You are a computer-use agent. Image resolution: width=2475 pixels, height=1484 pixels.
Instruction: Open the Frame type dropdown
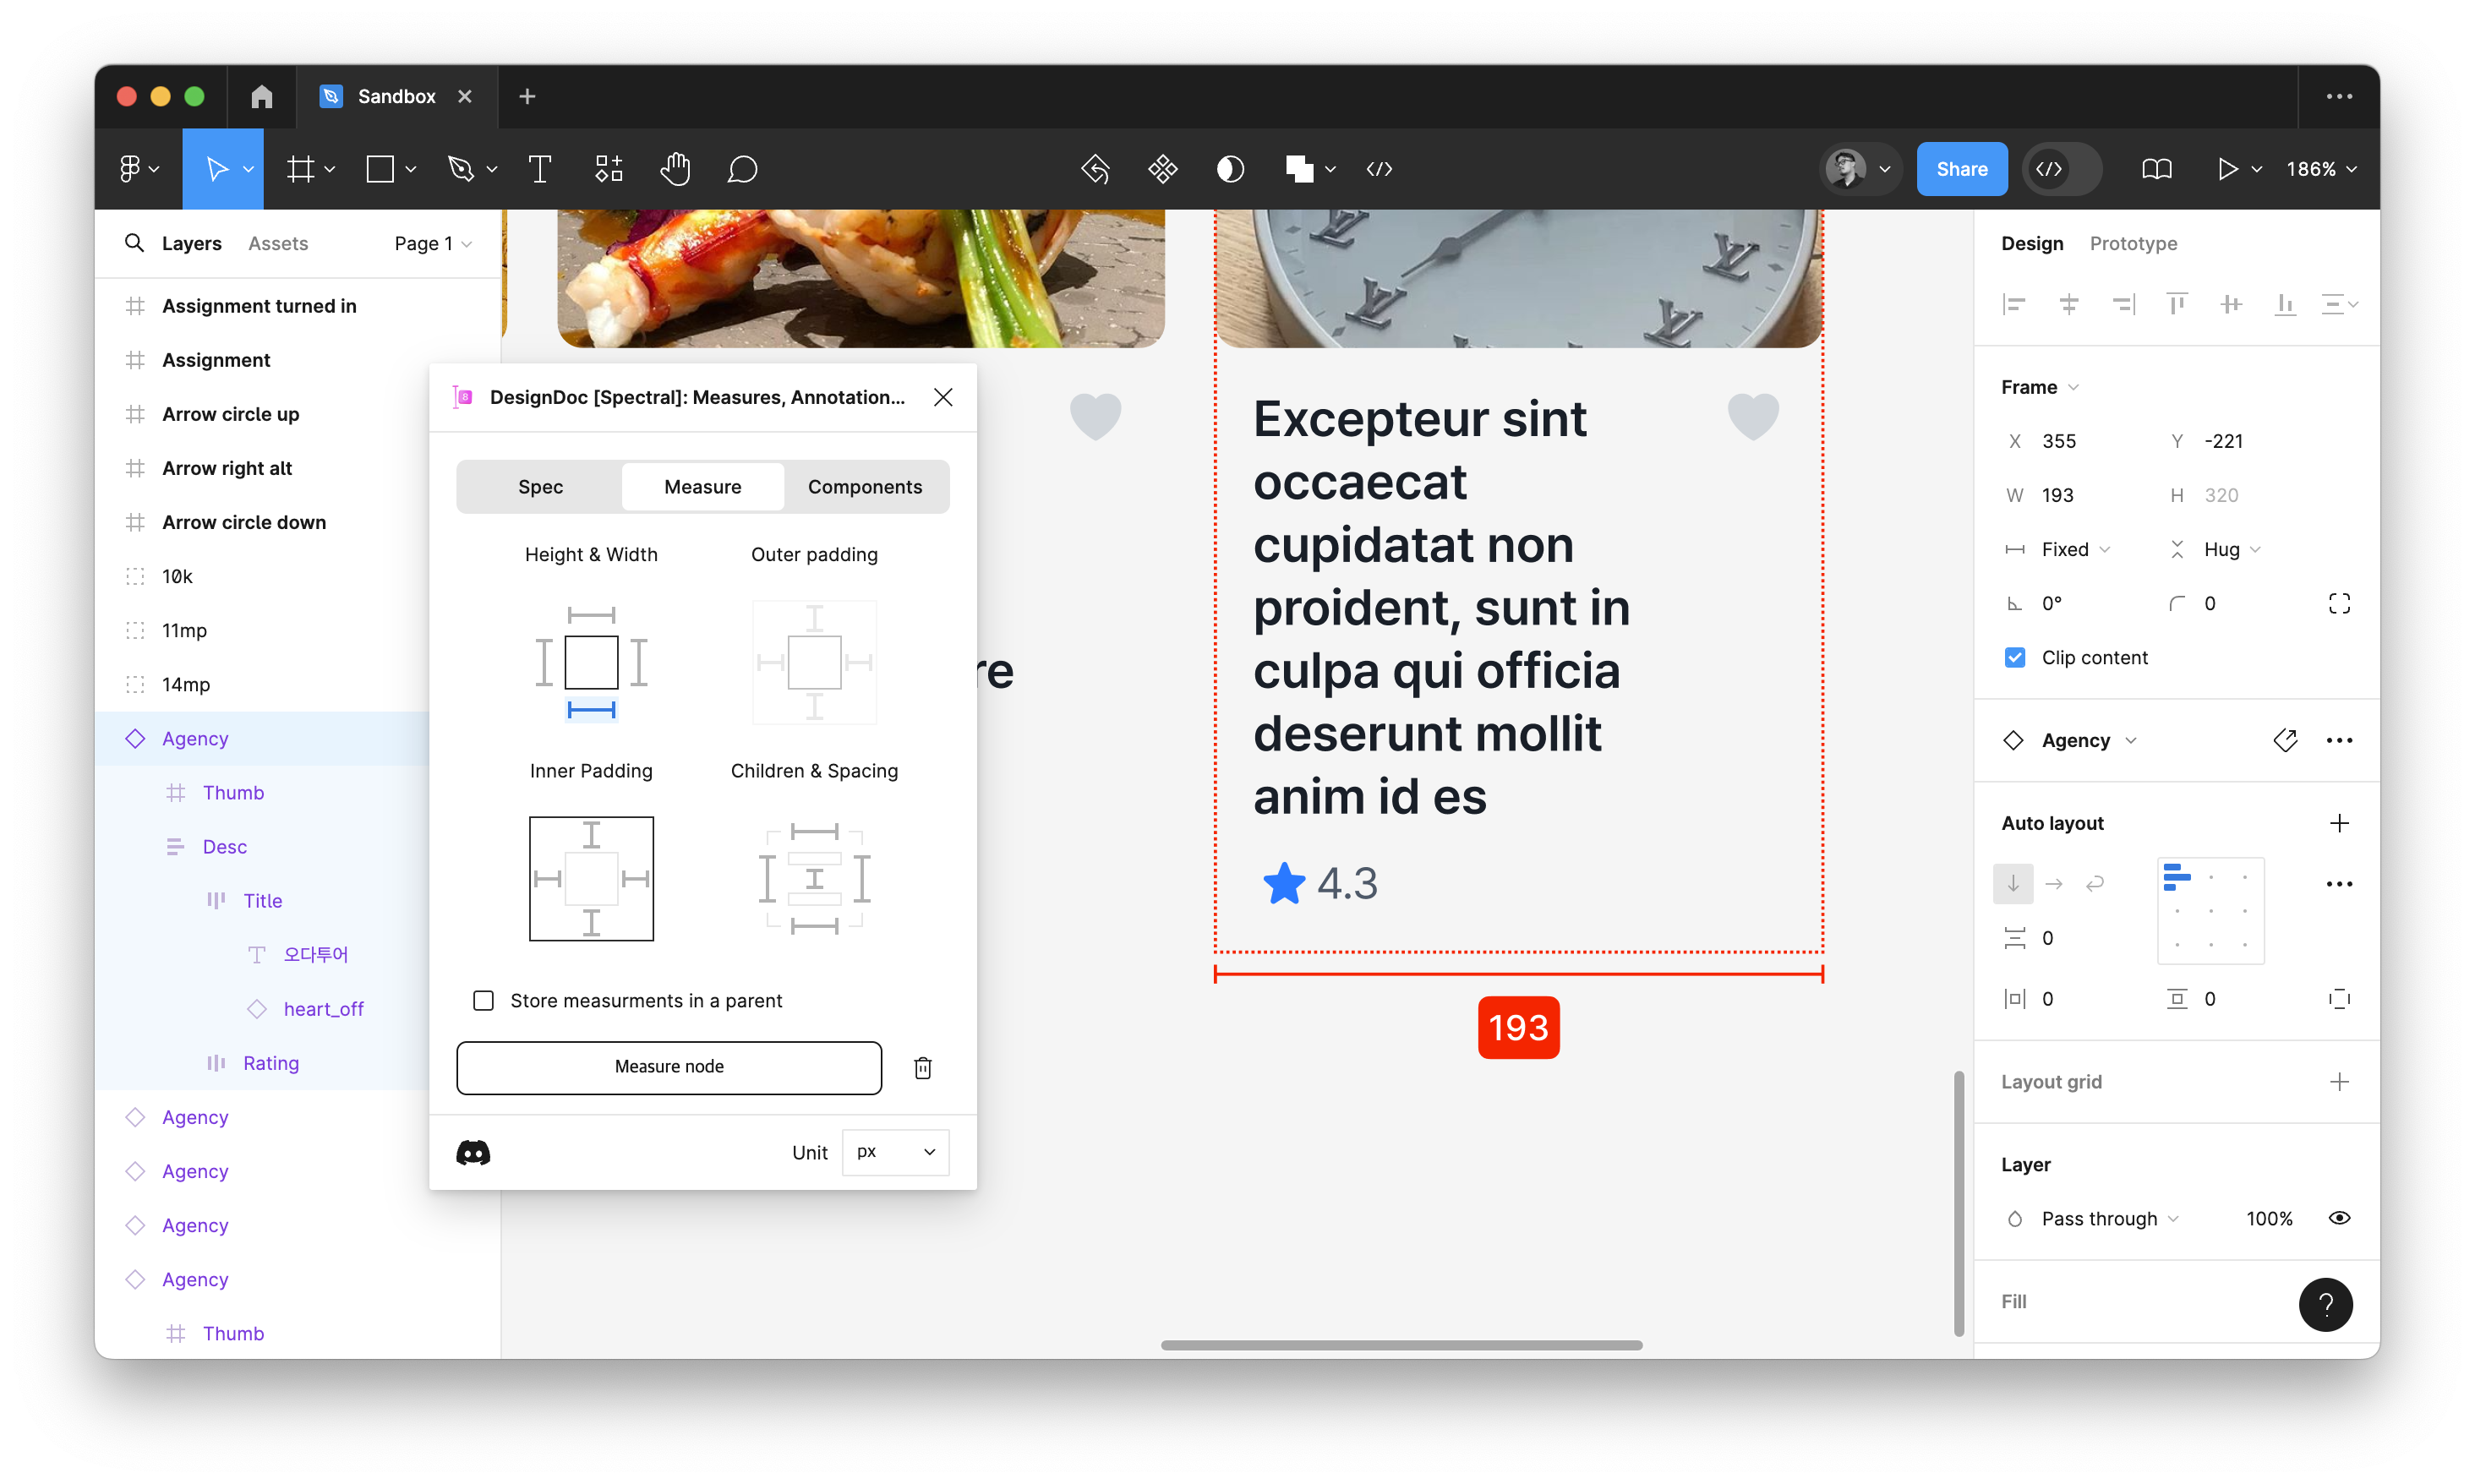(2039, 387)
